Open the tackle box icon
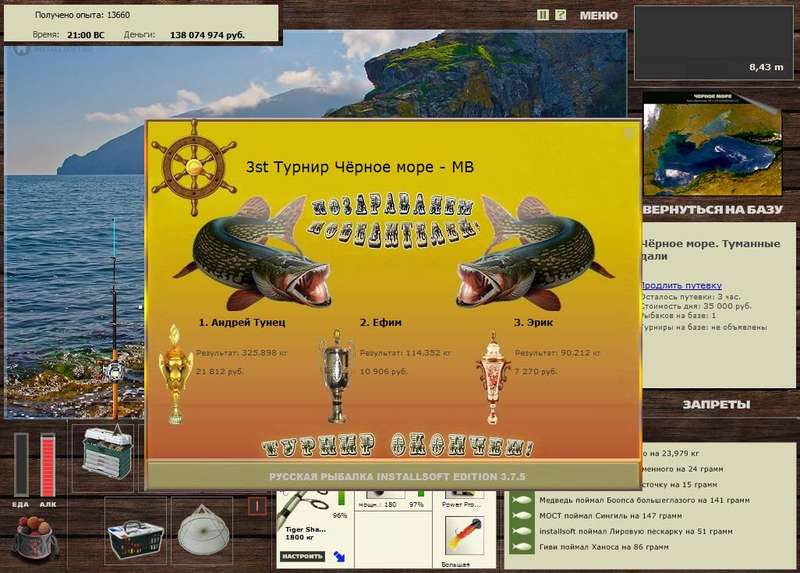The width and height of the screenshot is (800, 573). 107,453
